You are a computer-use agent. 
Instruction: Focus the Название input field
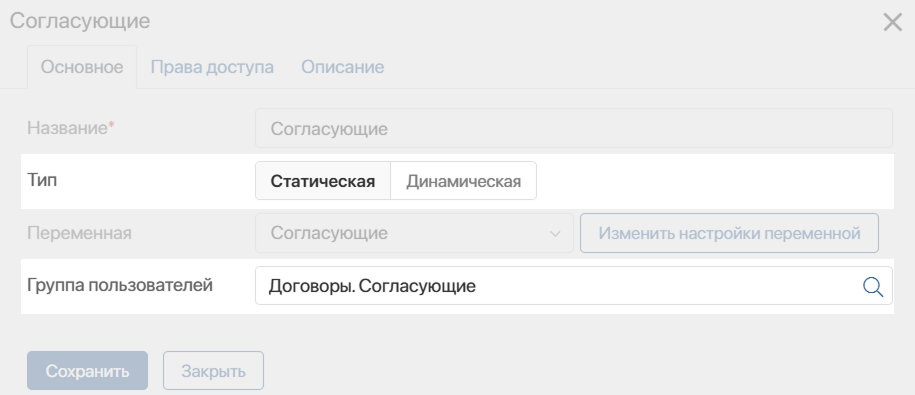574,128
